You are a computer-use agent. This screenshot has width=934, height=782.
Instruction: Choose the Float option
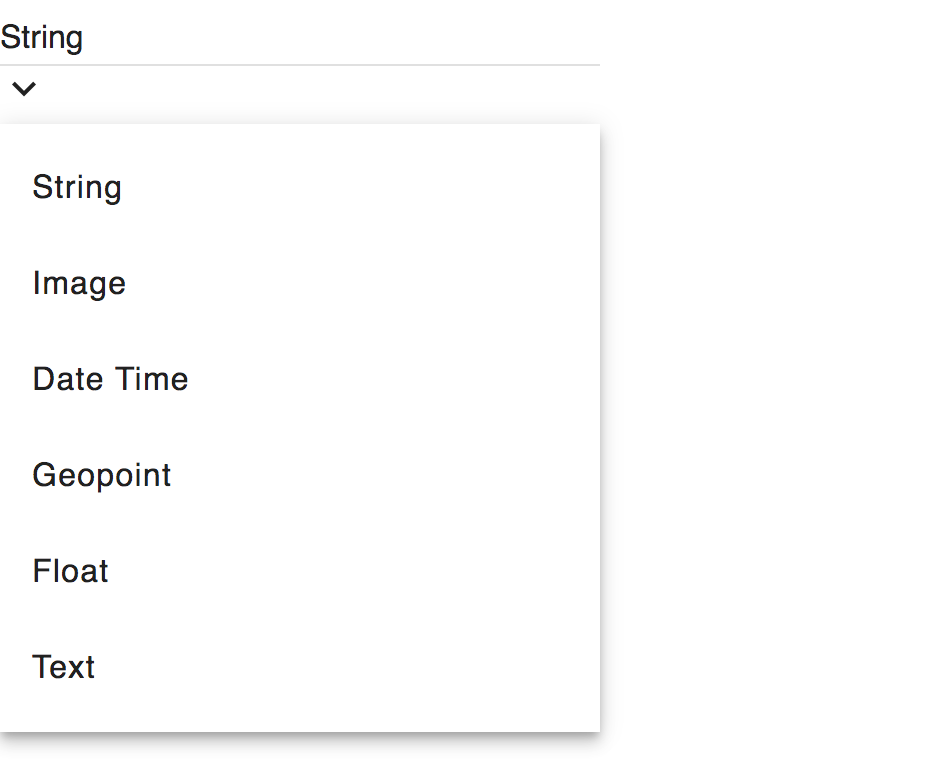(70, 571)
